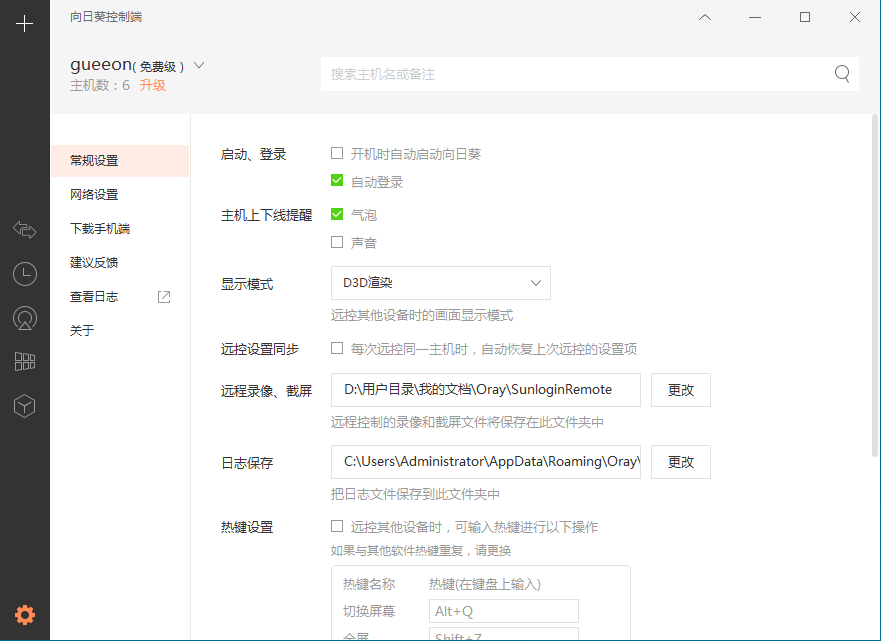Image resolution: width=881 pixels, height=641 pixels.
Task: Enable 远控设置同步 auto-restore checkbox
Action: [337, 348]
